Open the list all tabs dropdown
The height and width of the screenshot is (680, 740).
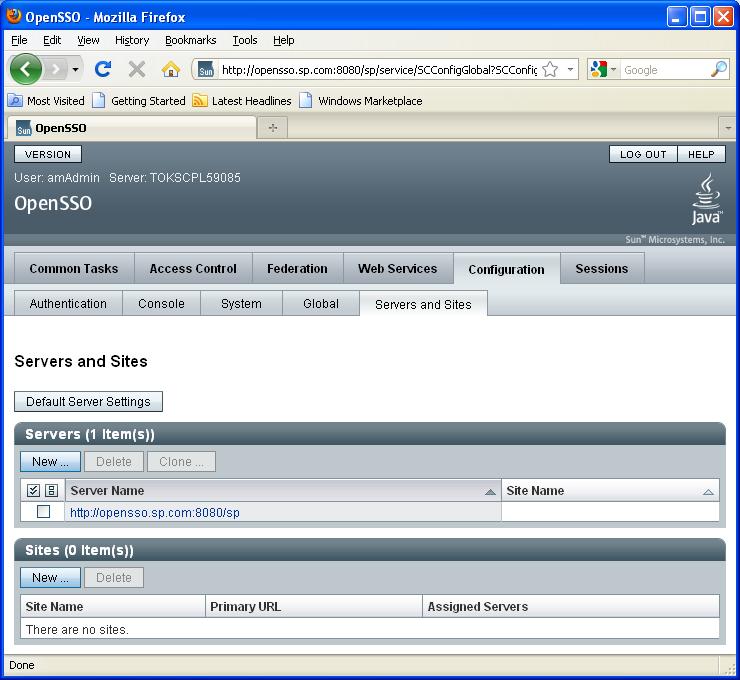tap(728, 128)
